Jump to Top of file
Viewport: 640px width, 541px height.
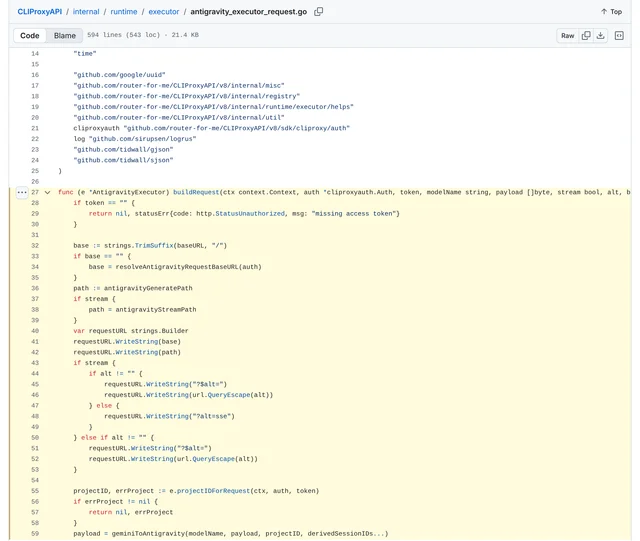[611, 11]
